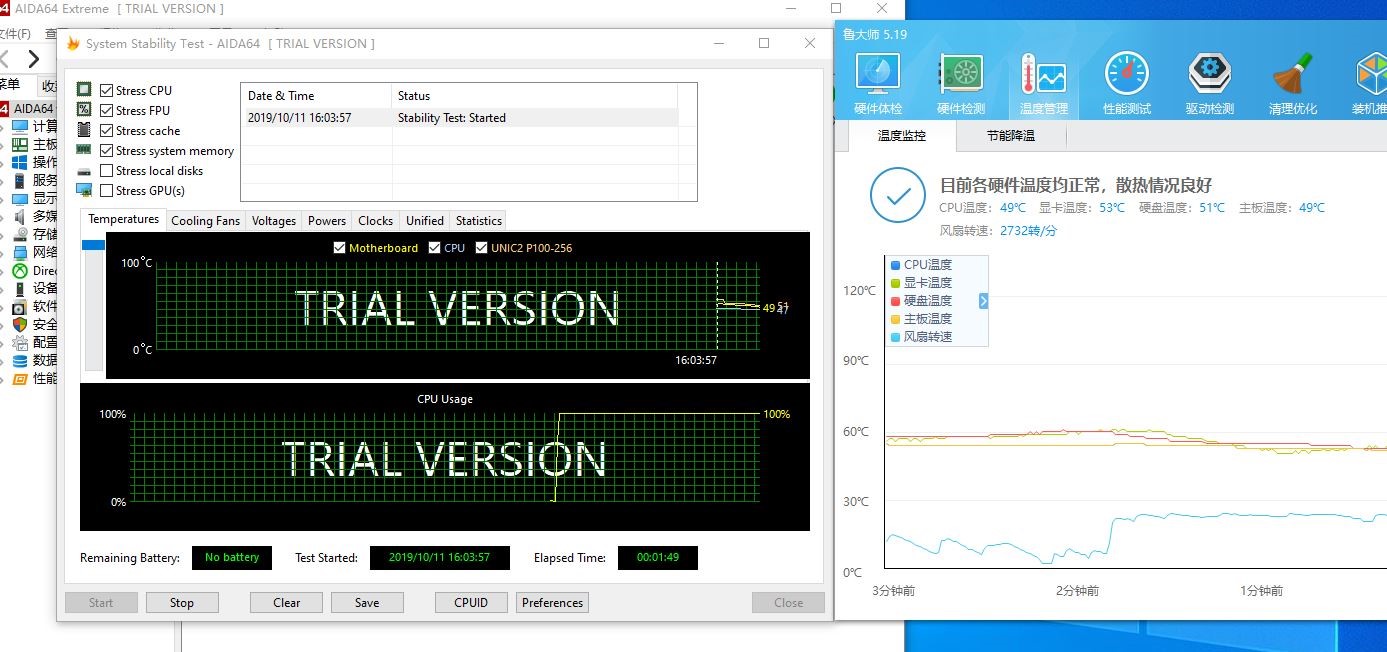Screen dimensions: 1387x652
Task: Uncheck Stress CPU checkbox
Action: 107,90
